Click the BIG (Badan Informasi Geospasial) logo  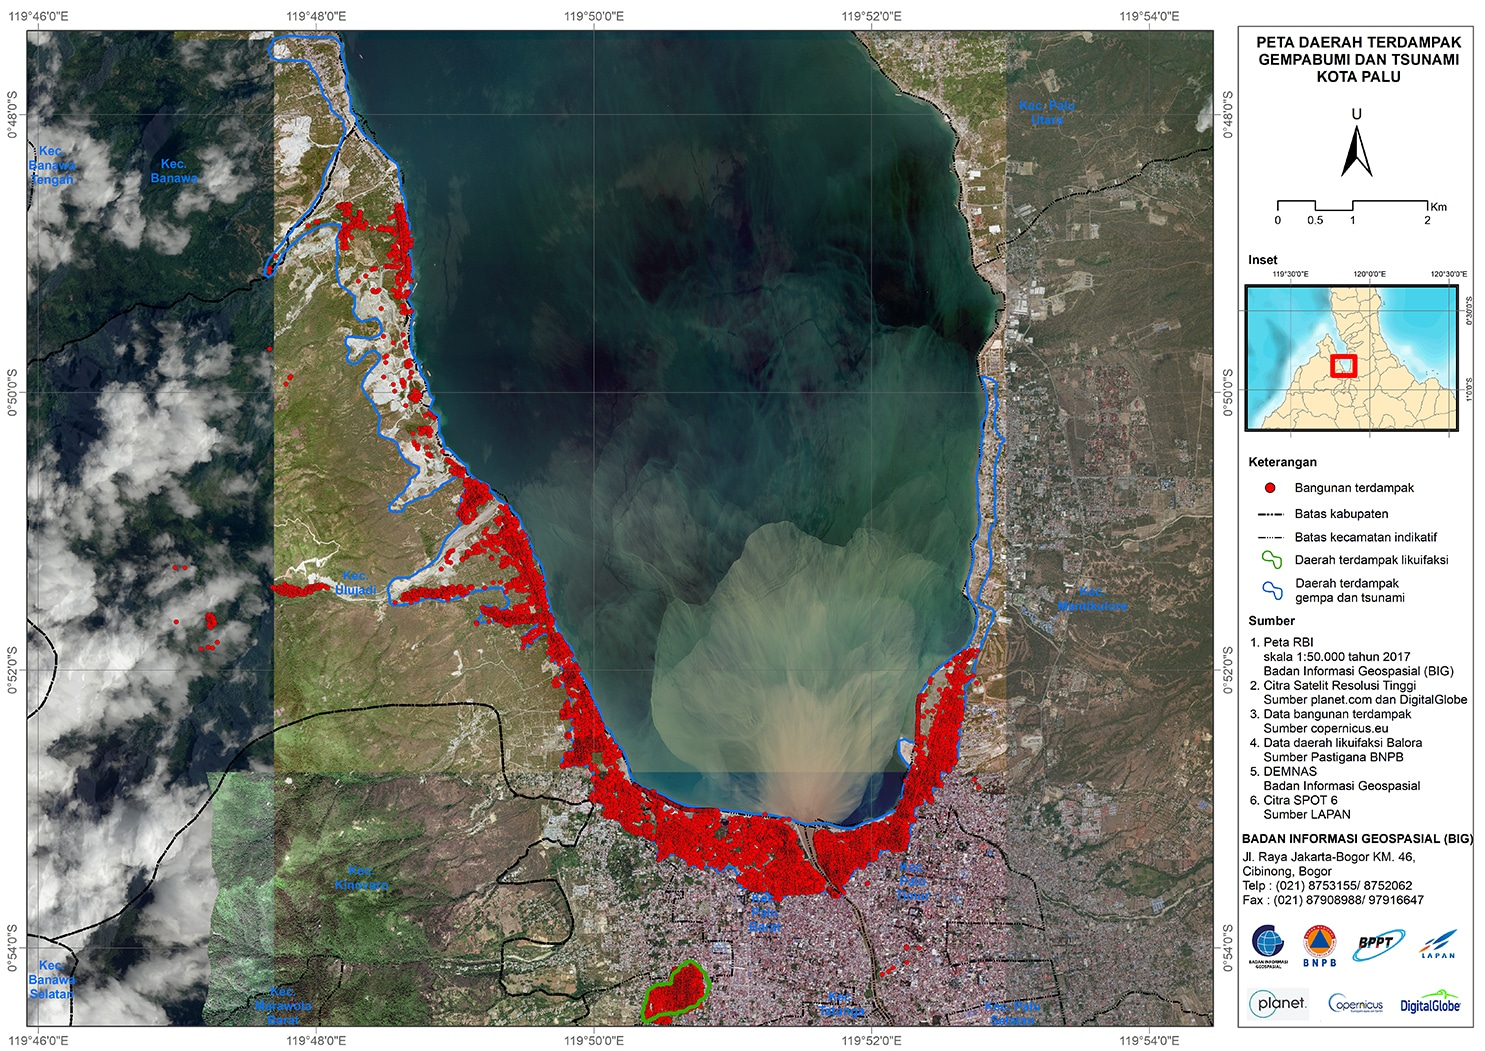(x=1269, y=946)
